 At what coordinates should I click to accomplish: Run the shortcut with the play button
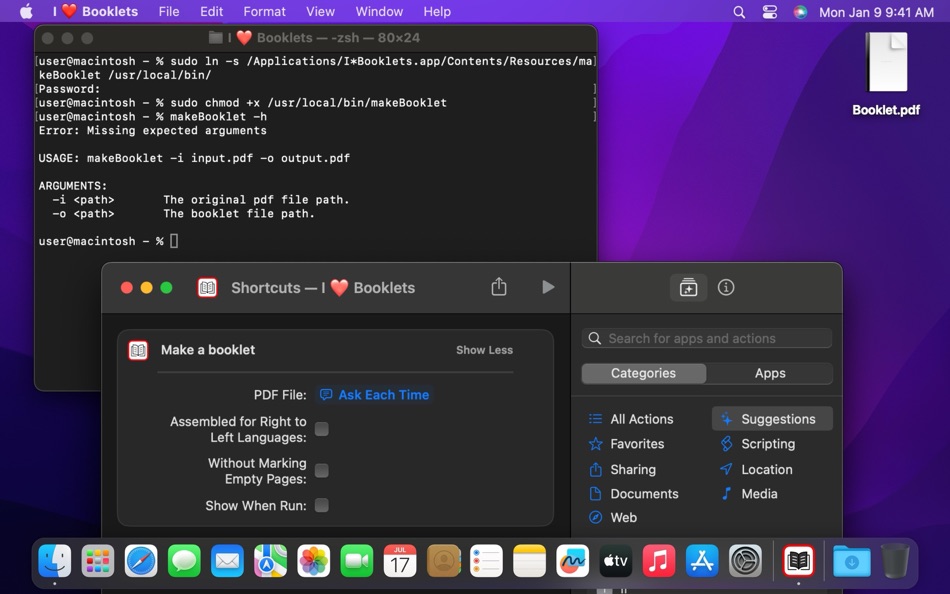[548, 287]
